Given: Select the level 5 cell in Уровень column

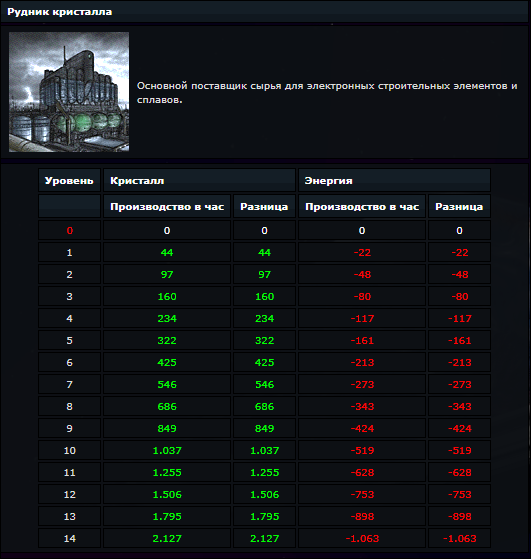Looking at the screenshot, I should pos(69,340).
